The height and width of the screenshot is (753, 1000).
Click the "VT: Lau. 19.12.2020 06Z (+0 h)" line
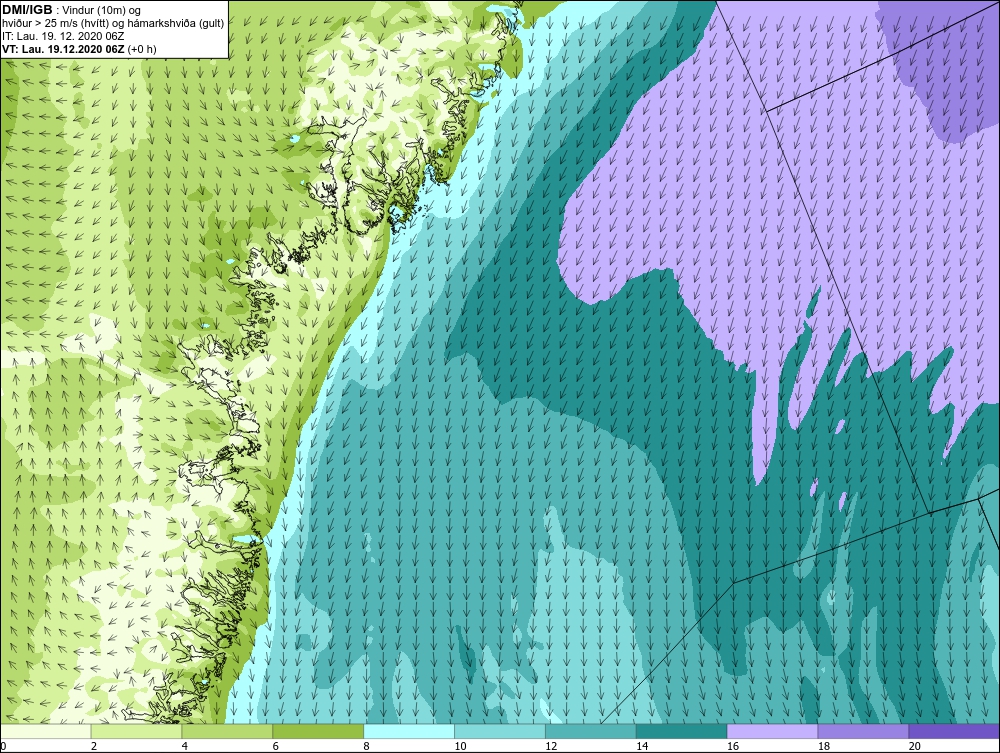(79, 49)
